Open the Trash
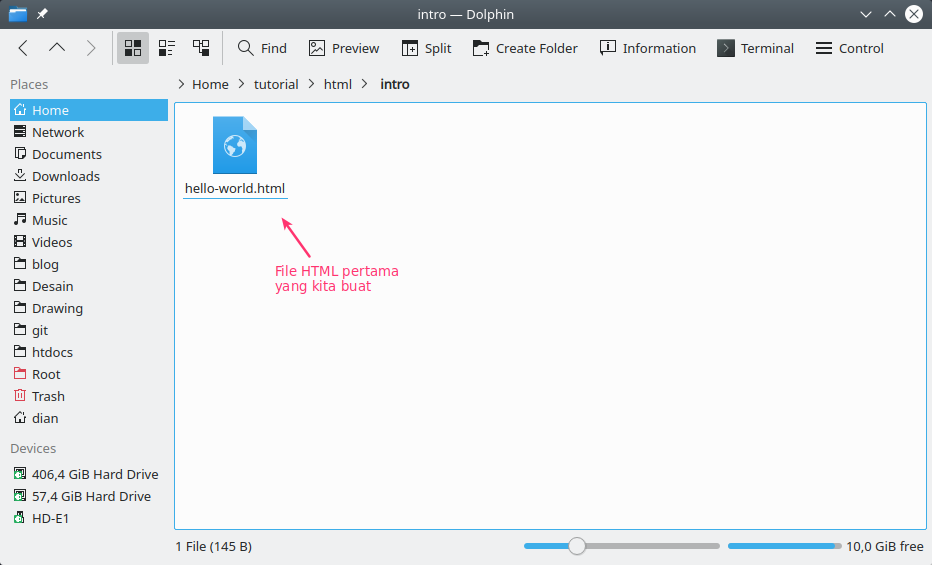Viewport: 932px width, 565px height. (x=89, y=396)
